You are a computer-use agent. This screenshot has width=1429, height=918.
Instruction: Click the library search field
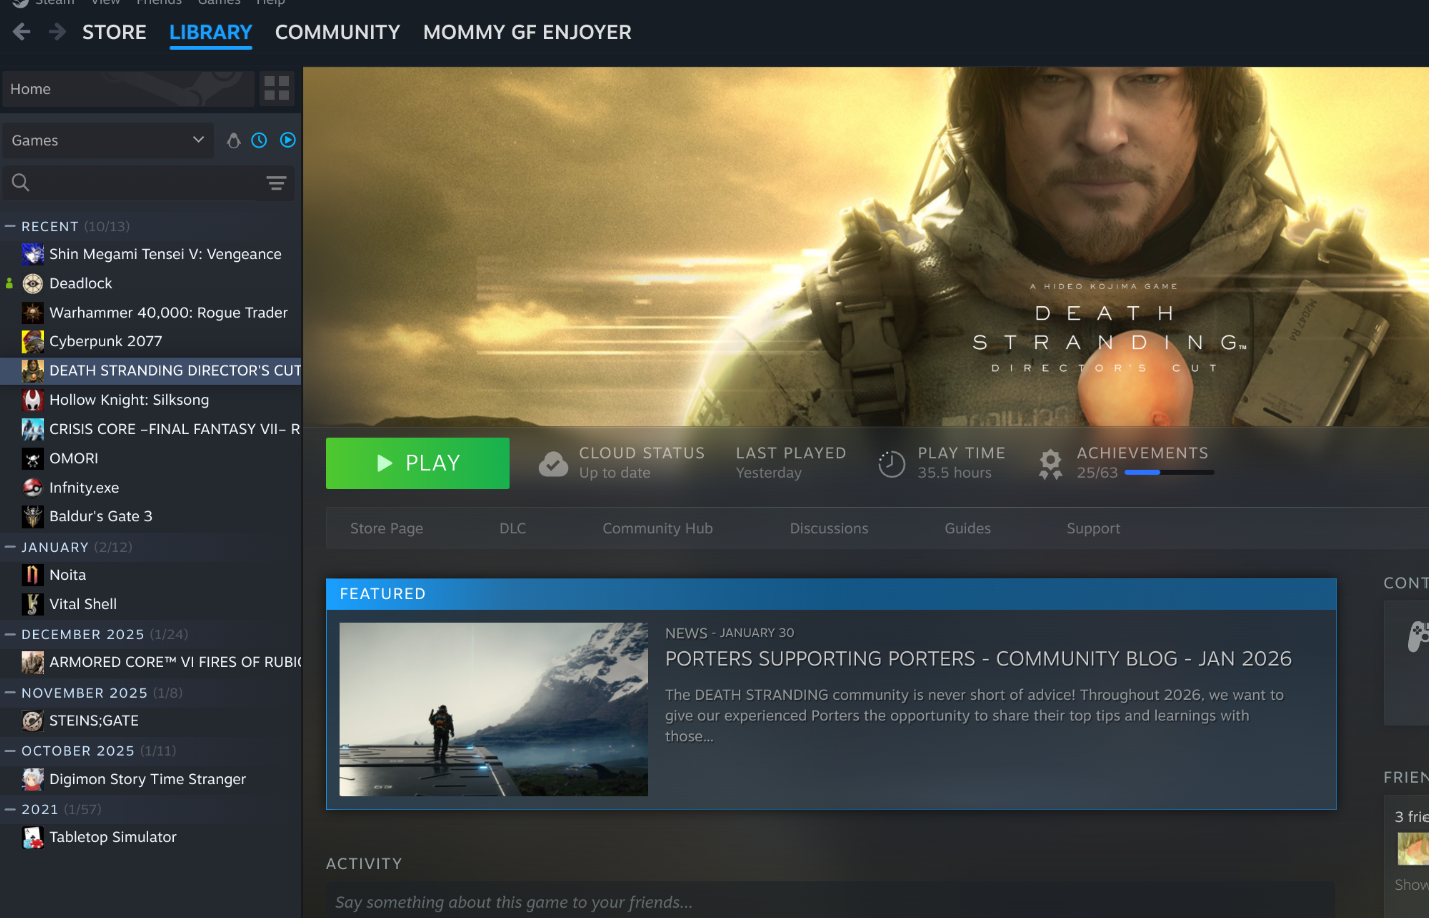coord(148,183)
